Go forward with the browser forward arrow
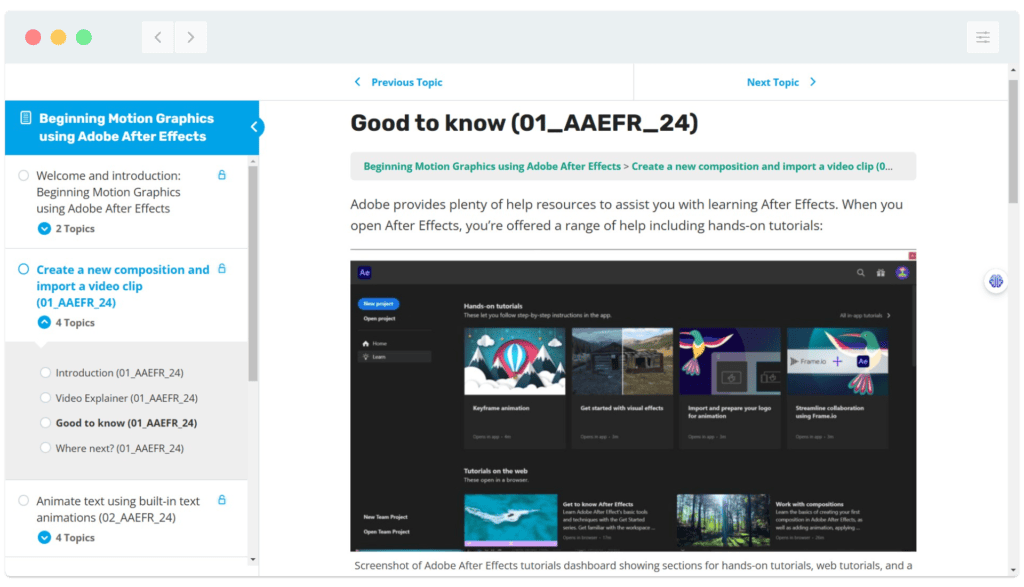 coord(191,37)
